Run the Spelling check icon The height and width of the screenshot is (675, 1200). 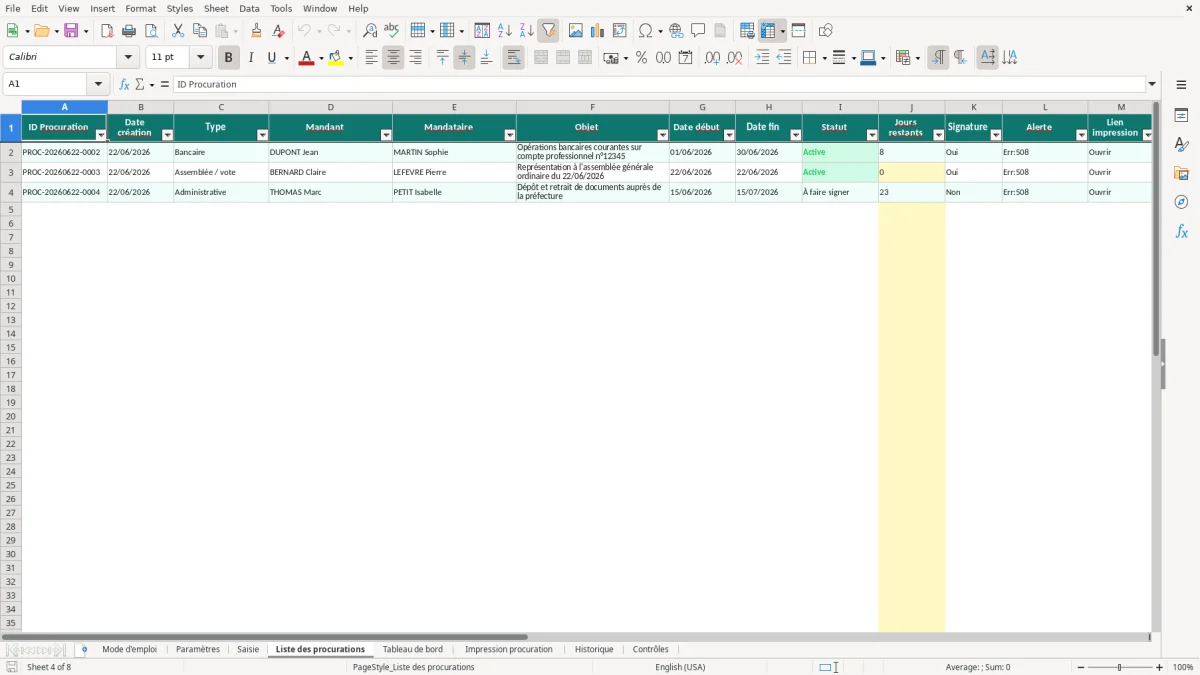[x=392, y=31]
